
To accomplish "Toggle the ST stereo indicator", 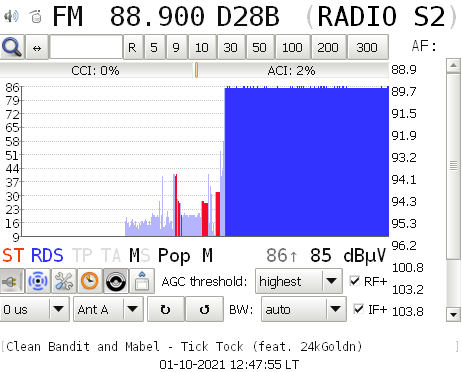I will tap(13, 256).
